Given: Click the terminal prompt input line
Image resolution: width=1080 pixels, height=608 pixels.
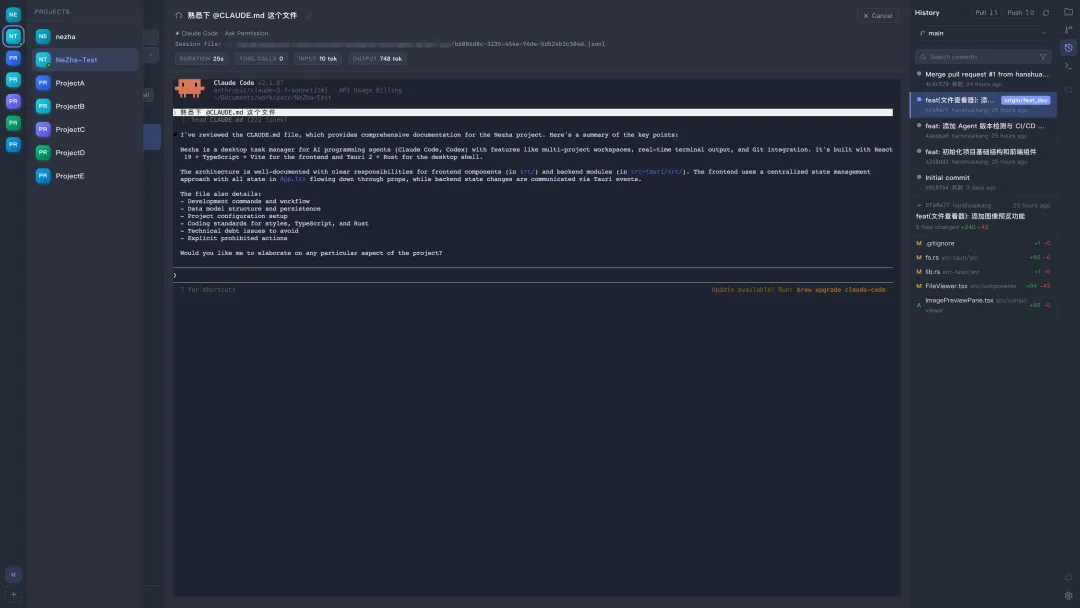Looking at the screenshot, I should 532,275.
